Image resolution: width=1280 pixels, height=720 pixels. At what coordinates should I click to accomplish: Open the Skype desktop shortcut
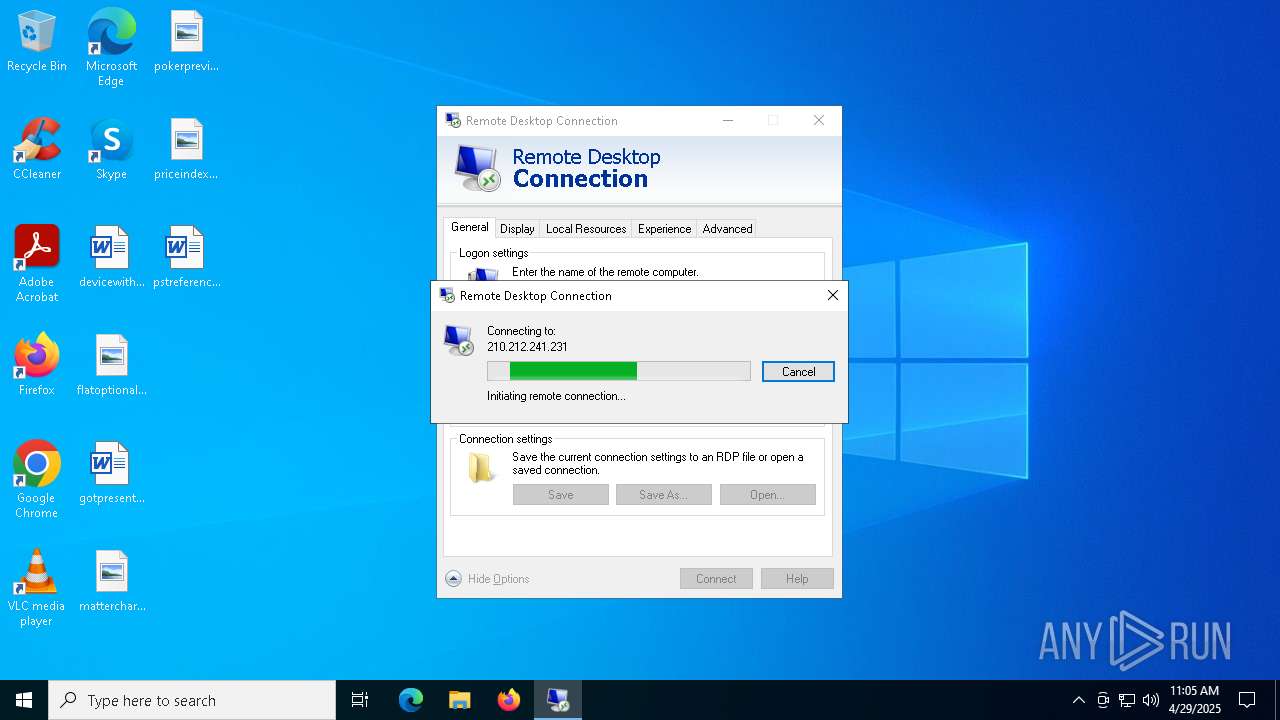(x=111, y=150)
